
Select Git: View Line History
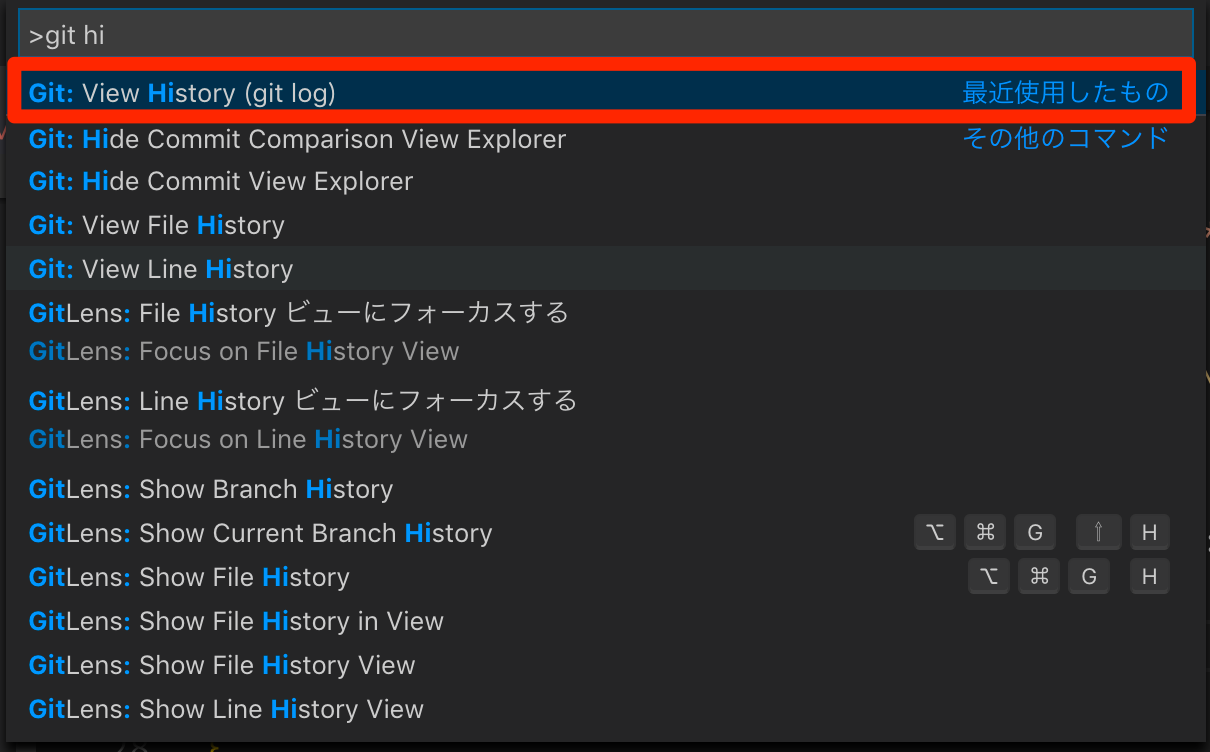click(605, 268)
